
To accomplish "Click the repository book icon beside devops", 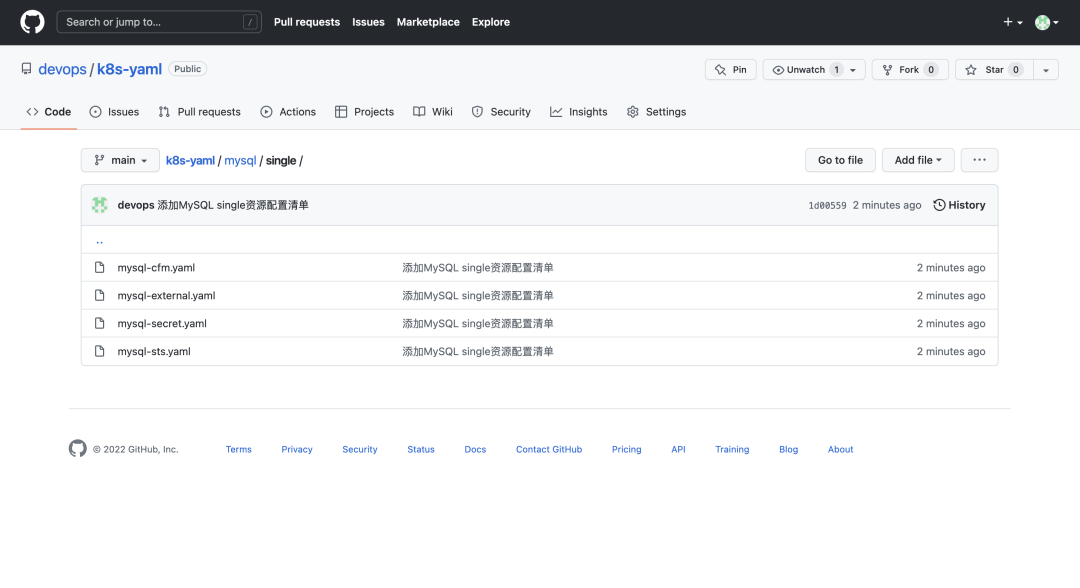I will [26, 69].
